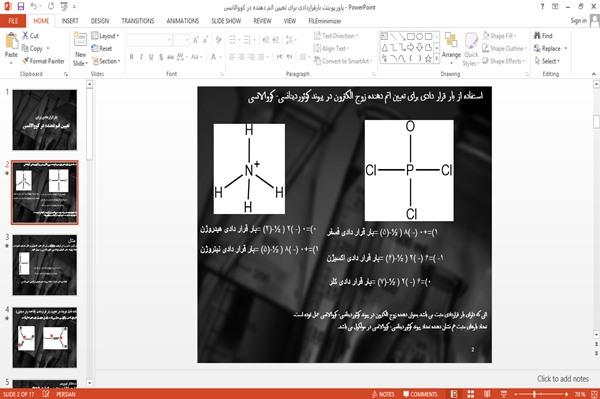
Task: Toggle the NOTES pane button
Action: tap(383, 394)
